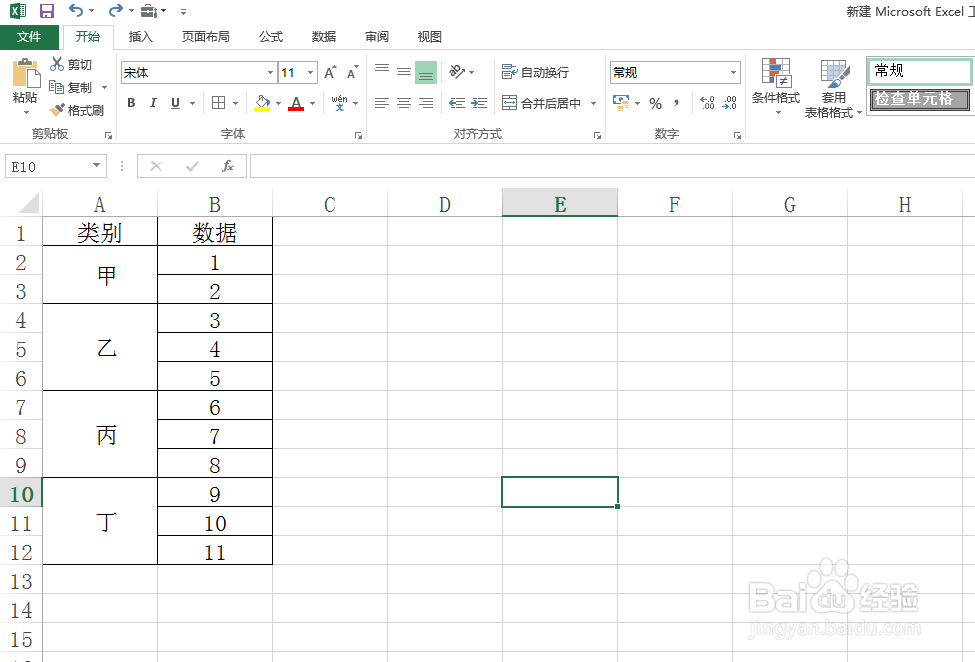Open the font name 宋体 dropdown
The image size is (975, 662).
pyautogui.click(x=269, y=72)
